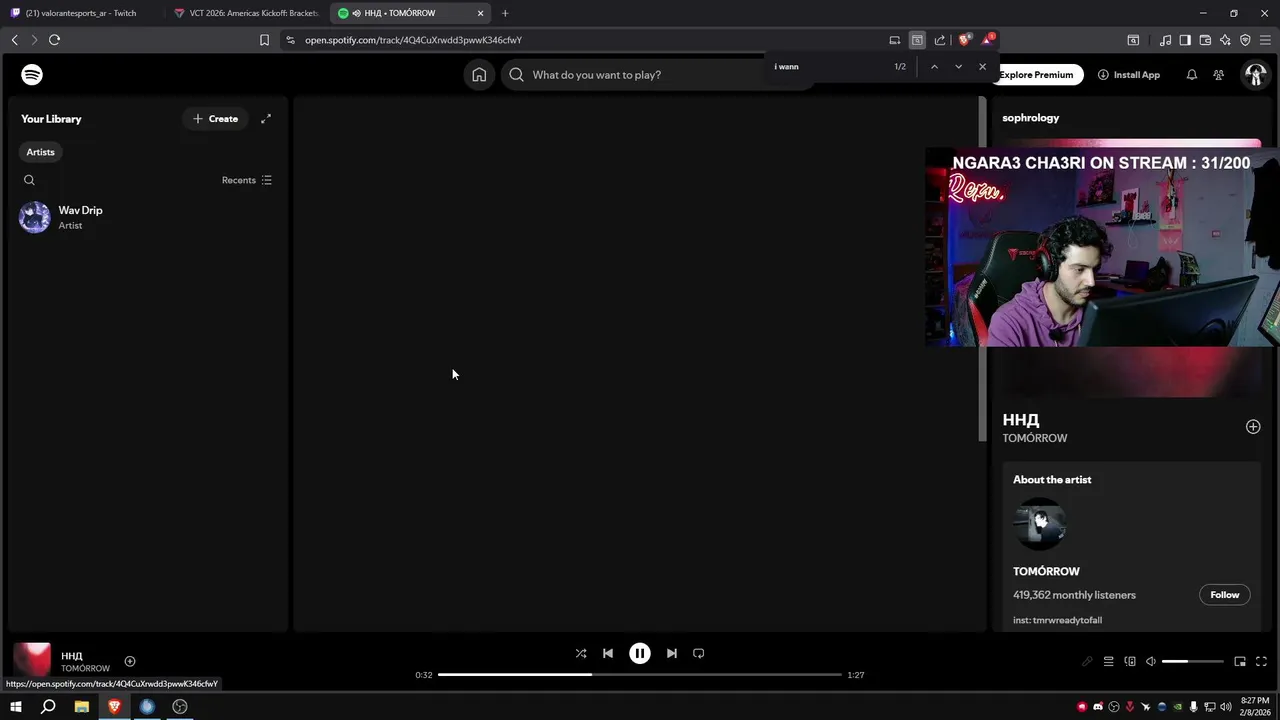Image resolution: width=1280 pixels, height=720 pixels.
Task: Open Brave Leo AI sparkle icon
Action: pyautogui.click(x=1225, y=40)
